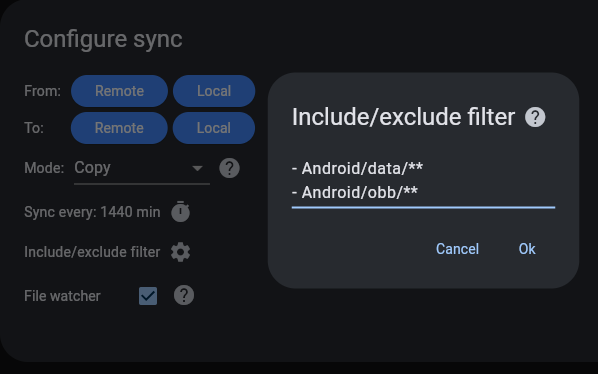Confirm filter with Ok button
The image size is (598, 374).
527,249
